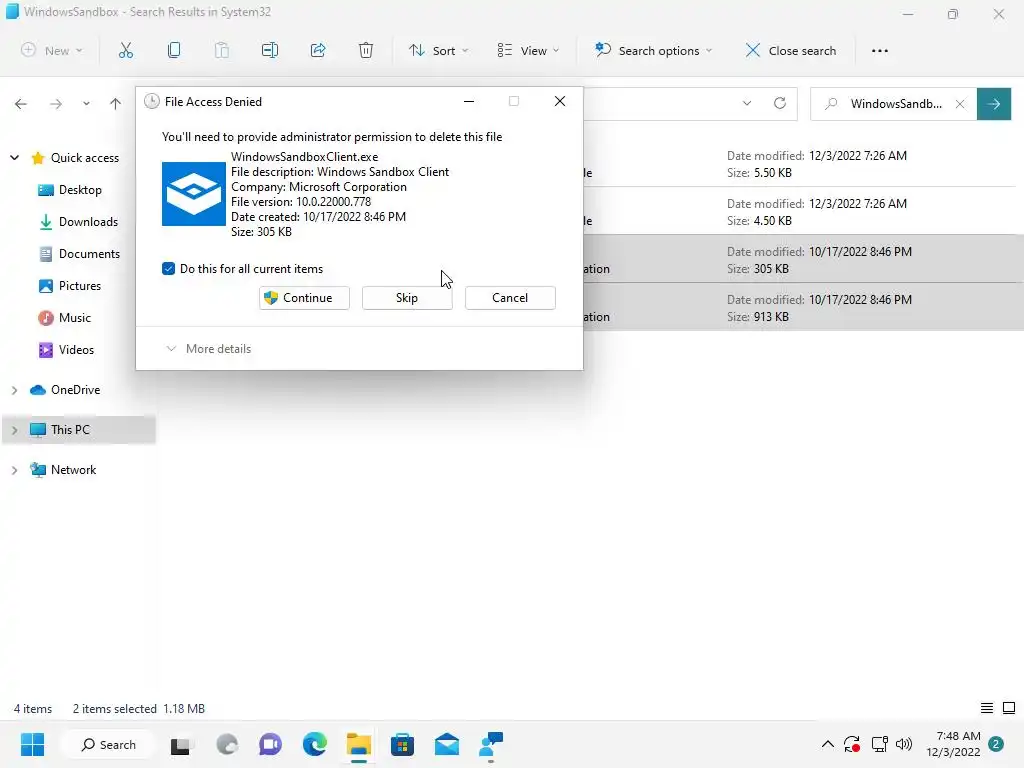The image size is (1024, 768).
Task: Clear the search box text
Action: pos(960,104)
